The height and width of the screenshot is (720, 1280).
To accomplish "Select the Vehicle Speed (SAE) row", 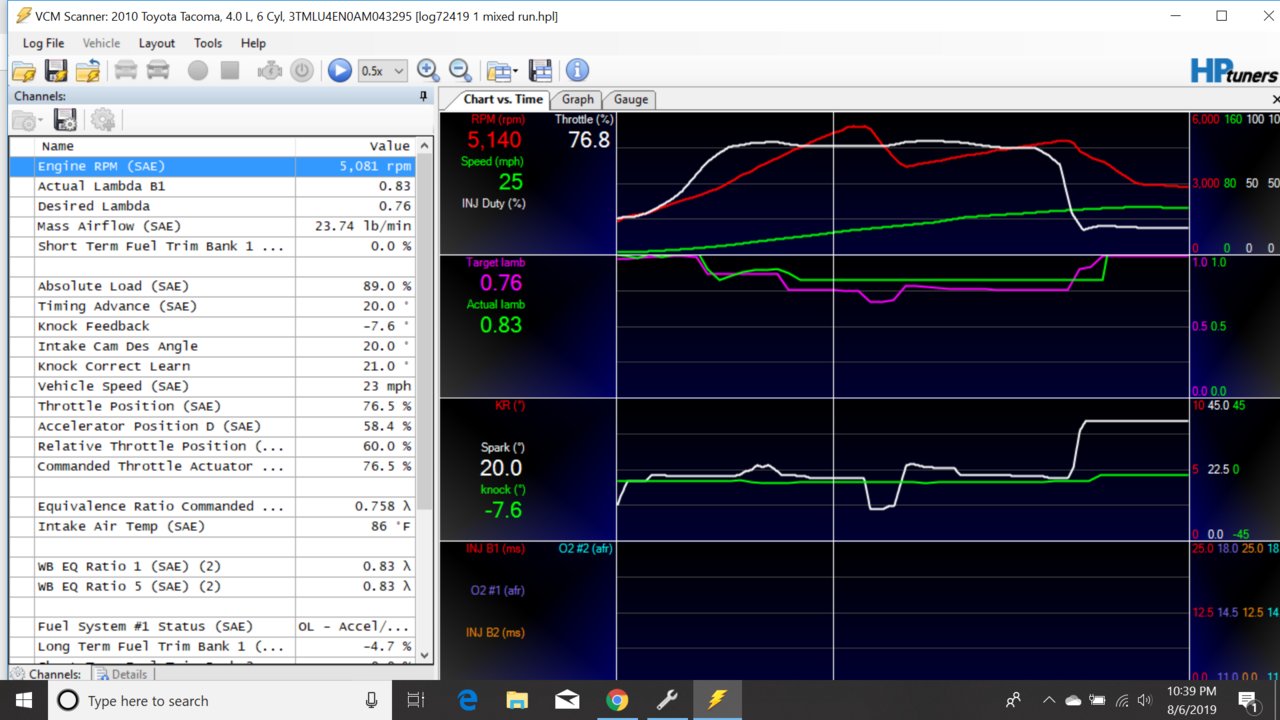I will (212, 386).
